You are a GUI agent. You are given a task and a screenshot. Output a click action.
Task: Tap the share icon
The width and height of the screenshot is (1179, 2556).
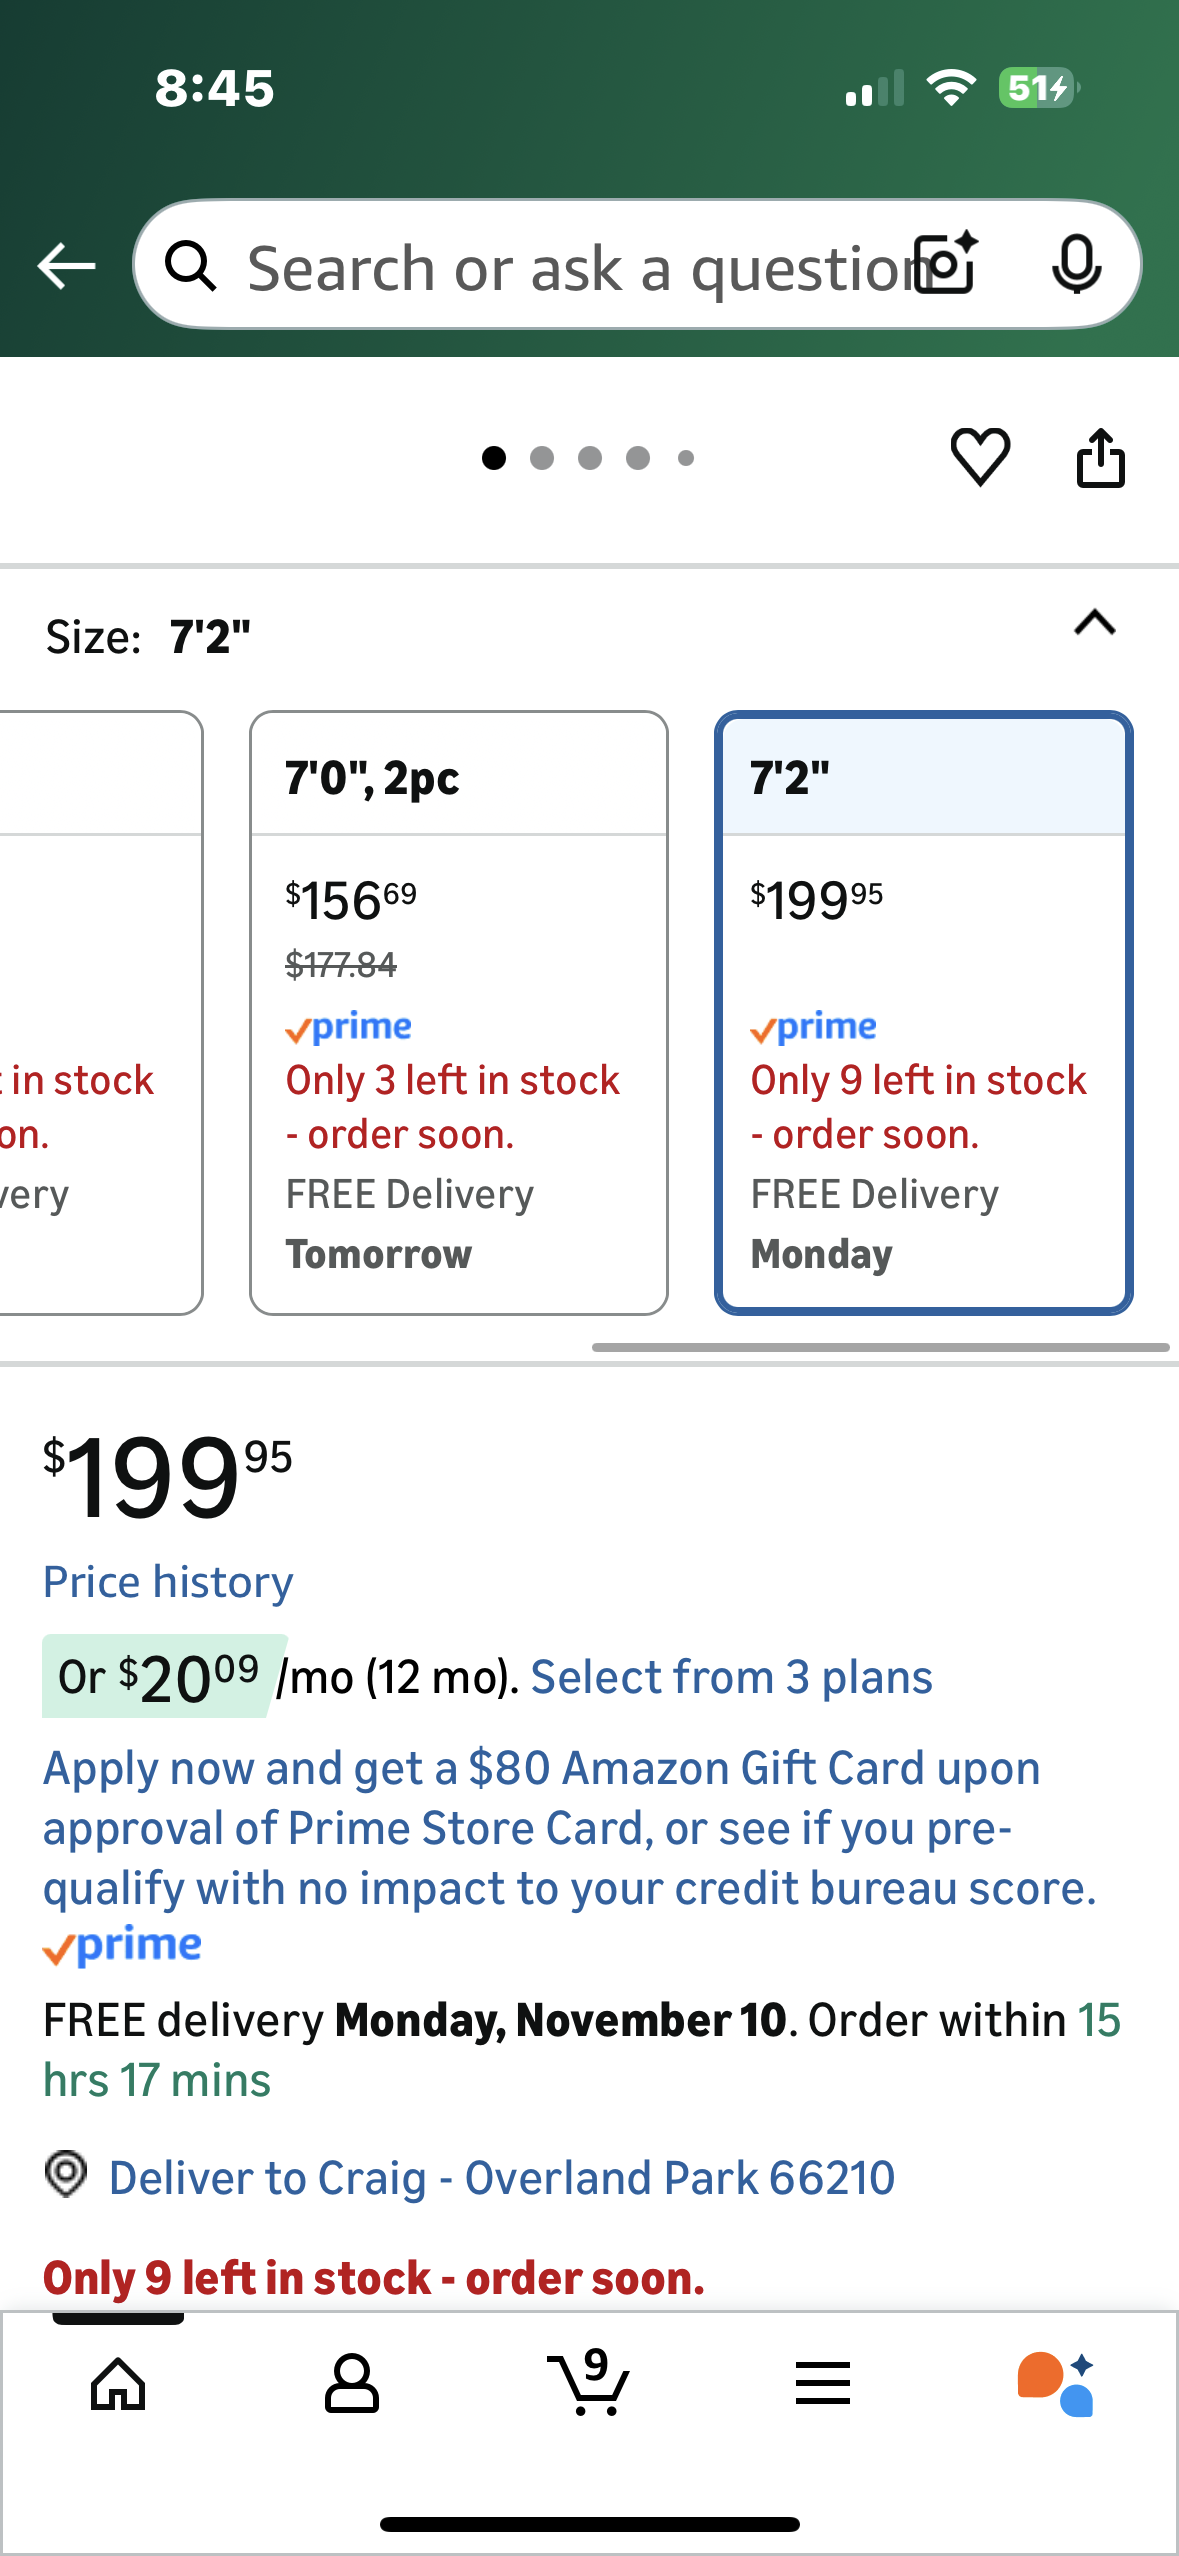1100,458
